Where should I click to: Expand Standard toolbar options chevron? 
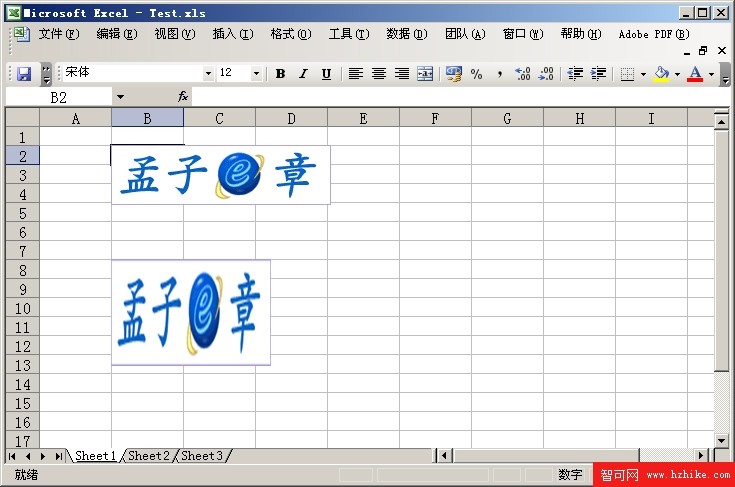(x=46, y=74)
